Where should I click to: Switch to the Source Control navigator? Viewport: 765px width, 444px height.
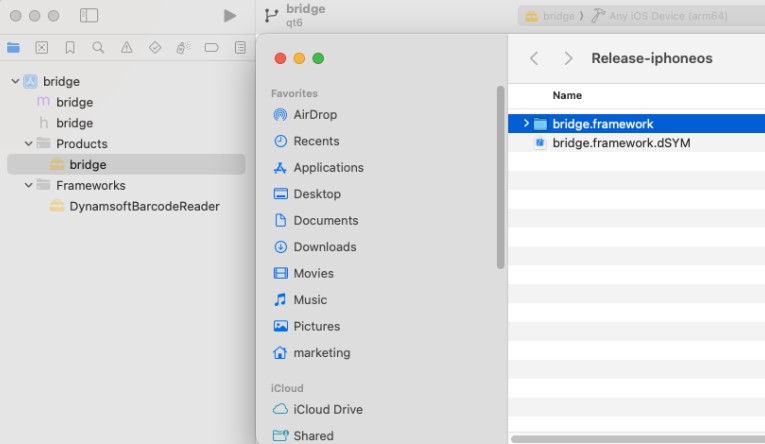tap(41, 47)
